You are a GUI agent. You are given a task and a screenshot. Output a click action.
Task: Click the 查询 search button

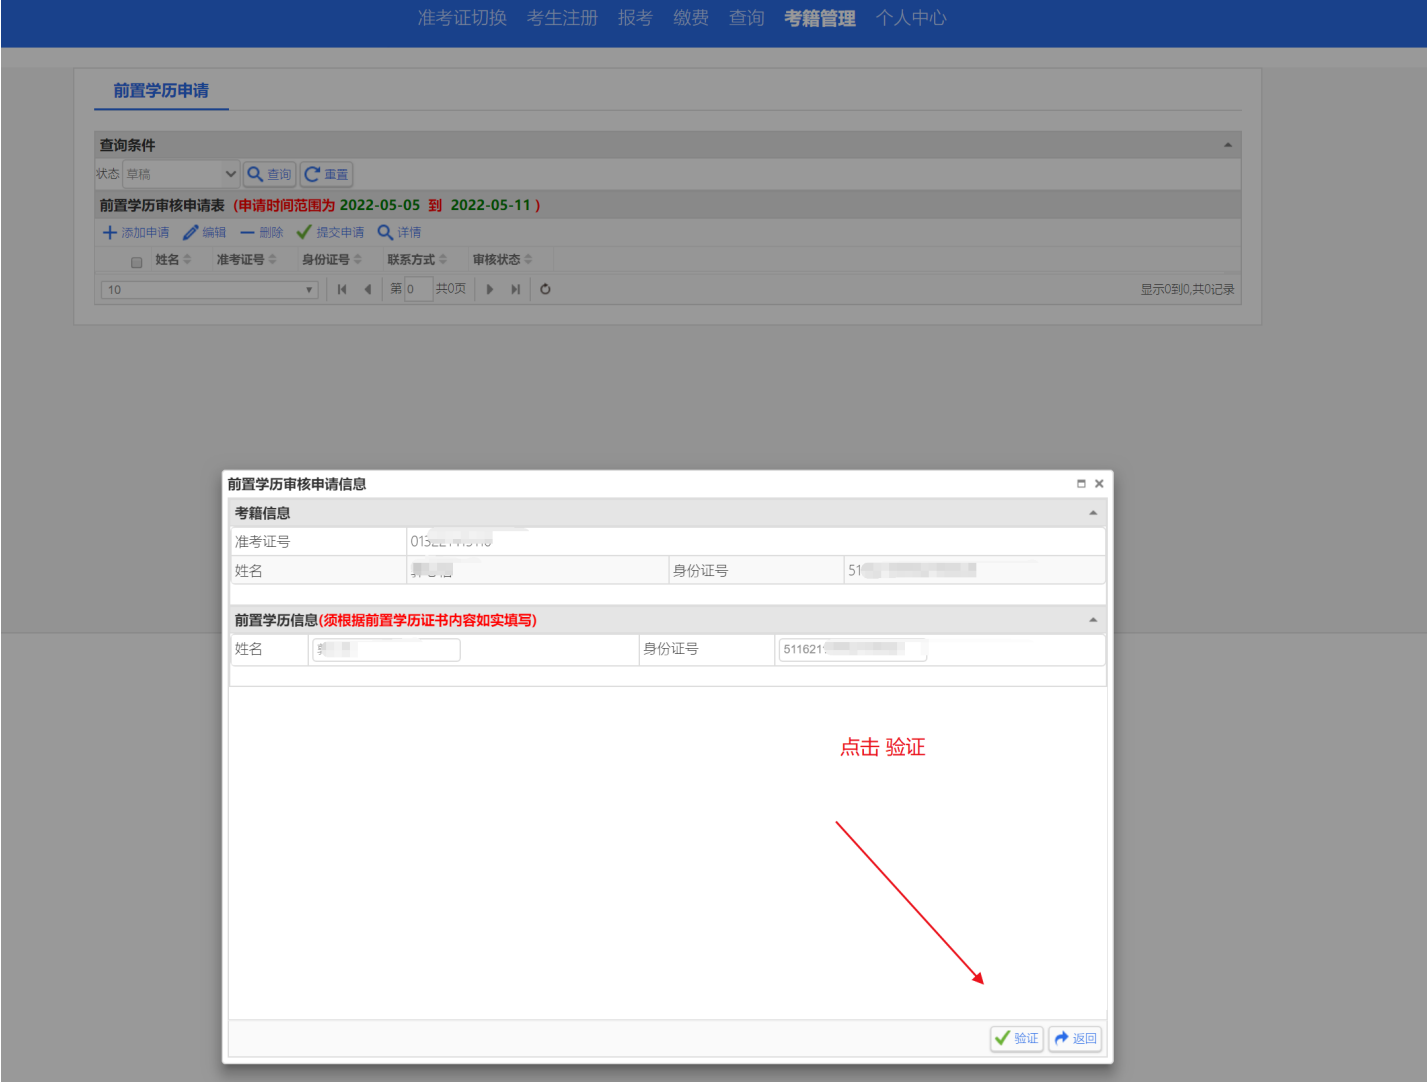tap(269, 174)
